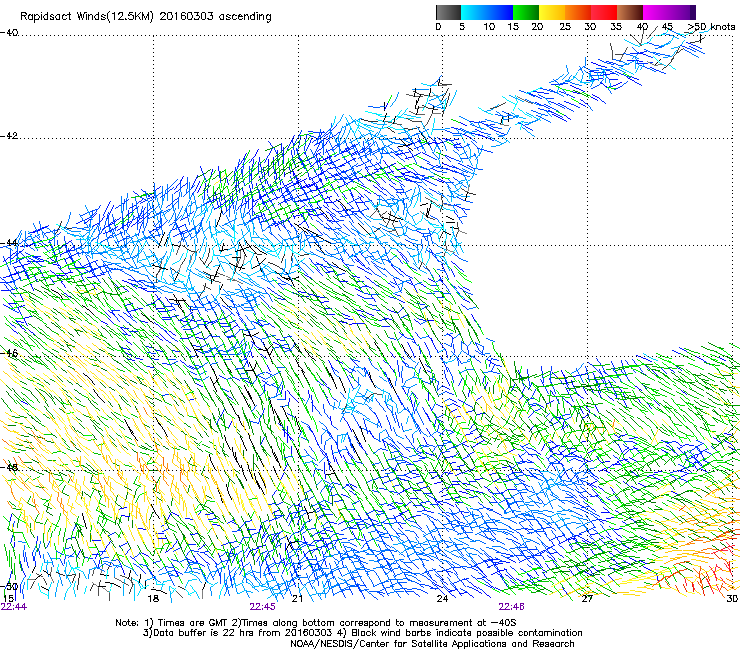Click the latitude label -48

coord(9,468)
